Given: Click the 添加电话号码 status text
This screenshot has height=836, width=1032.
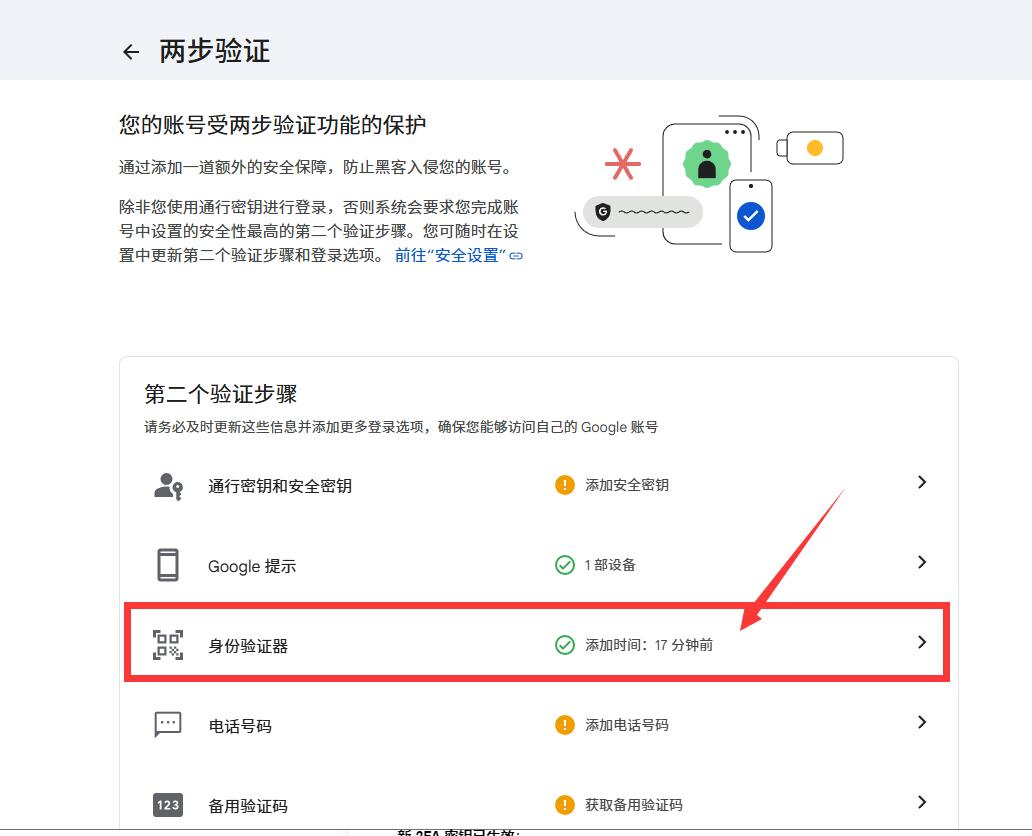Looking at the screenshot, I should [627, 725].
